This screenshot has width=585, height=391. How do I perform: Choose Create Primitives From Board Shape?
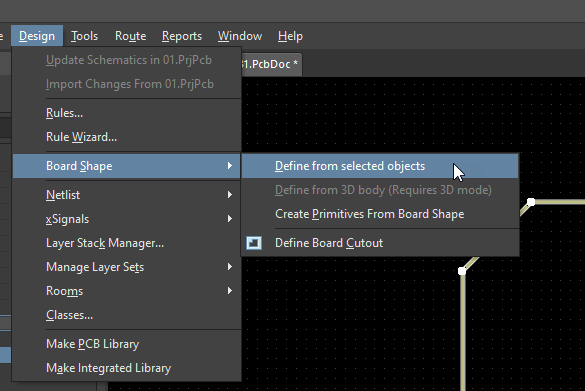tap(380, 214)
